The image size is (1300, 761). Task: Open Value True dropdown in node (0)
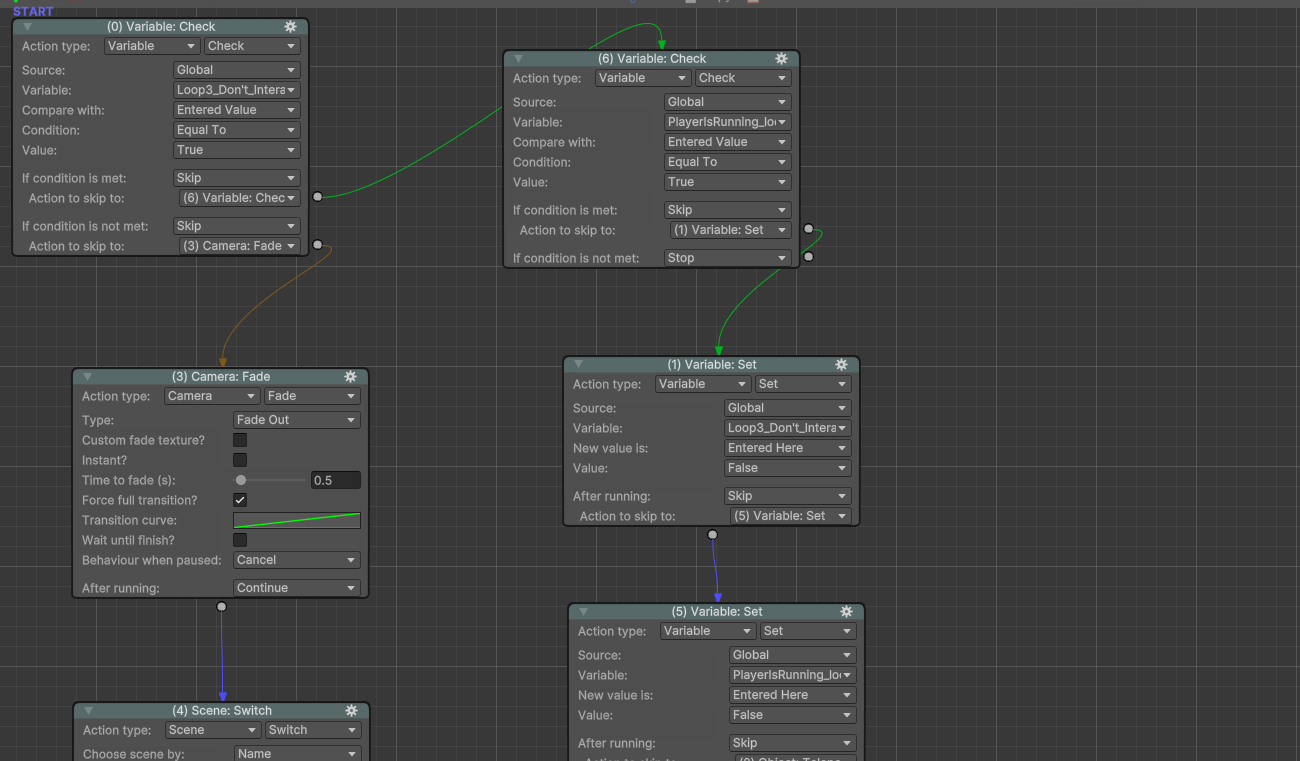pyautogui.click(x=237, y=150)
